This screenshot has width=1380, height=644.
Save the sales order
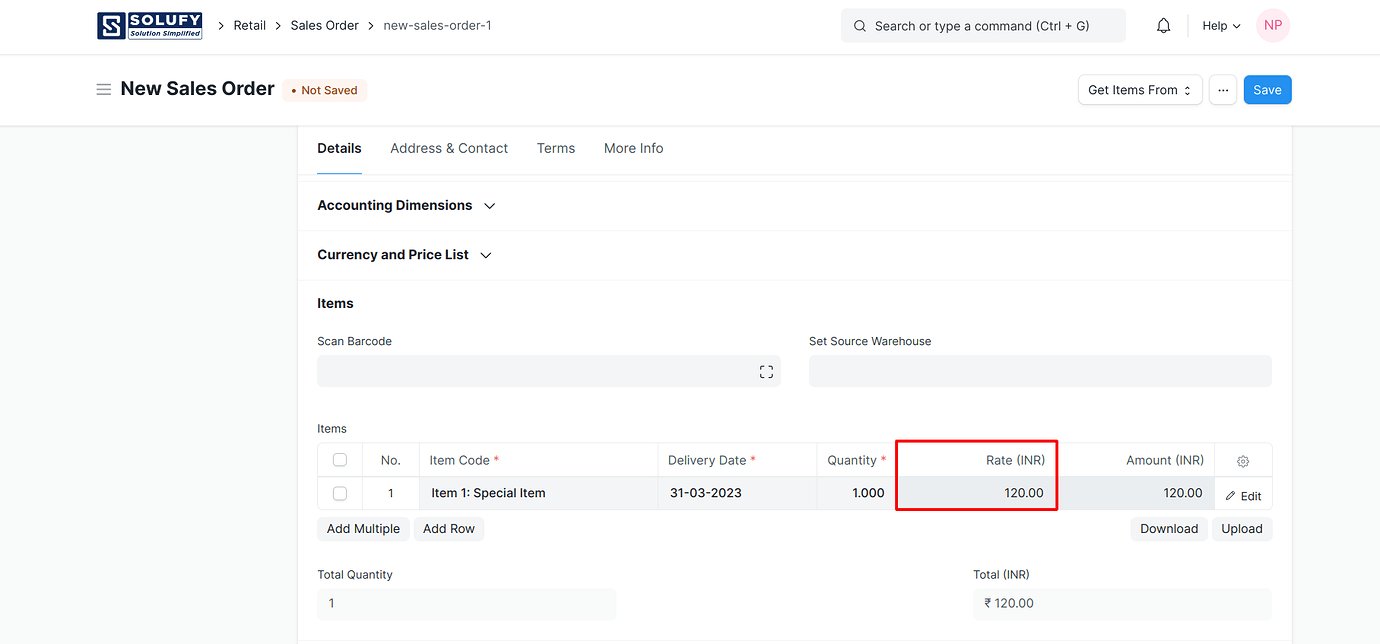click(1267, 90)
